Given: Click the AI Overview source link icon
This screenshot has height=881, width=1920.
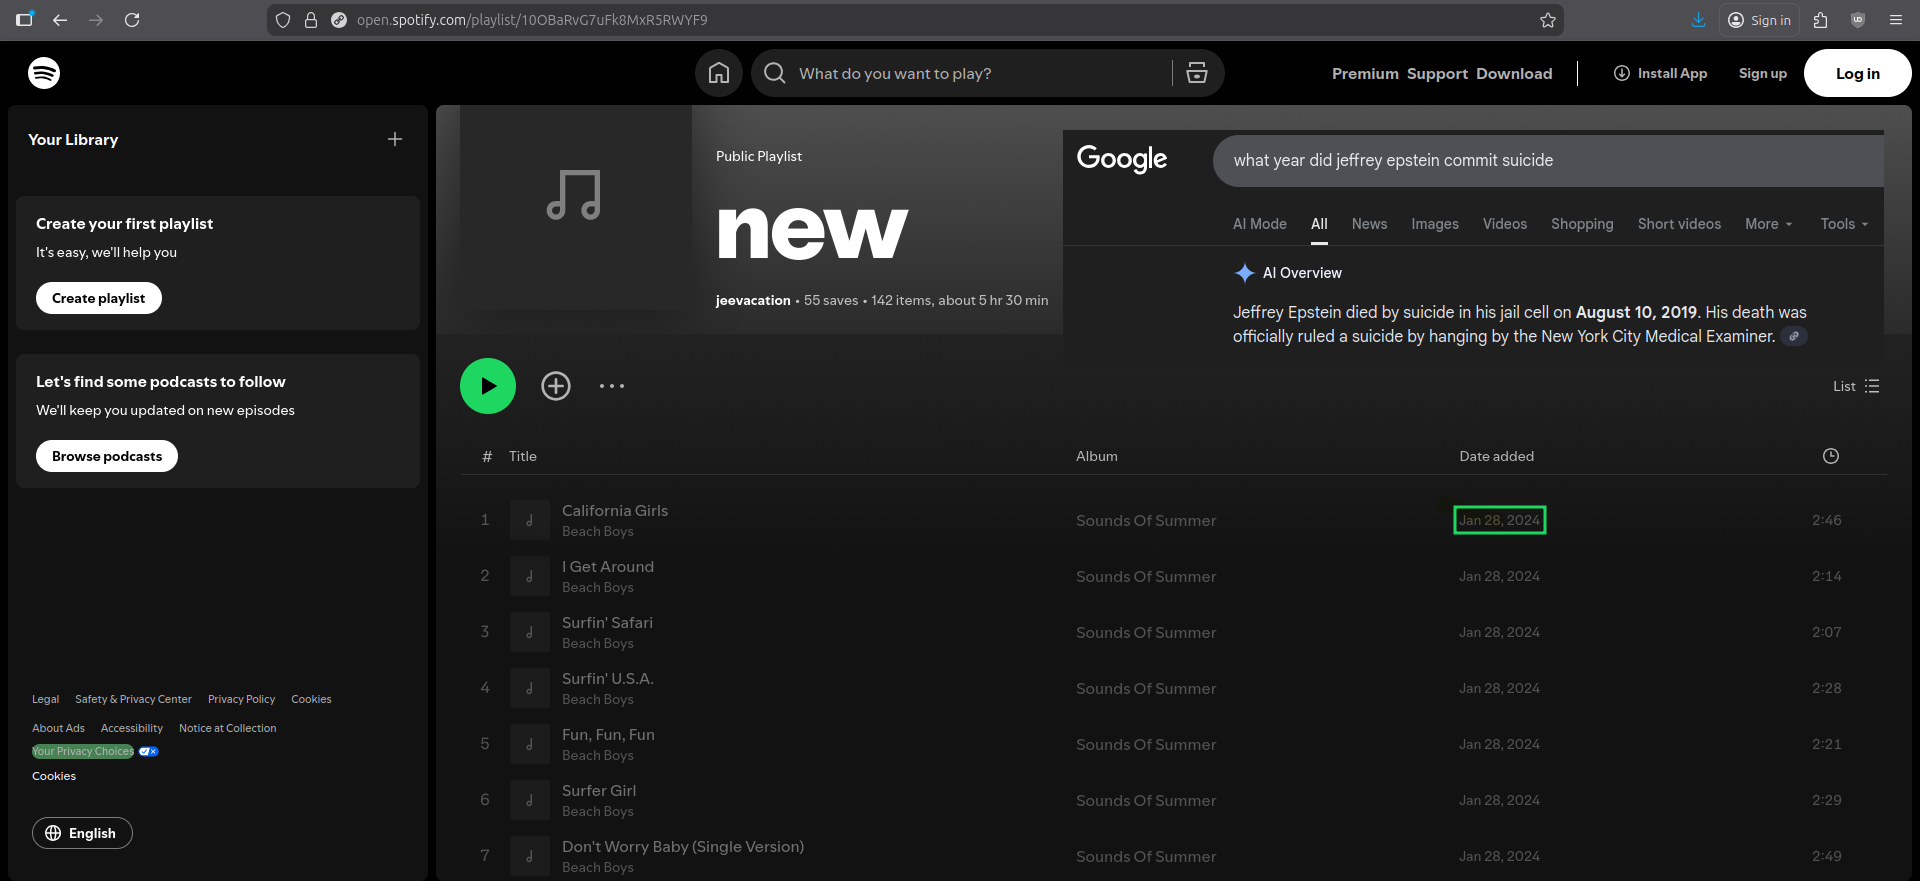Looking at the screenshot, I should (1794, 336).
